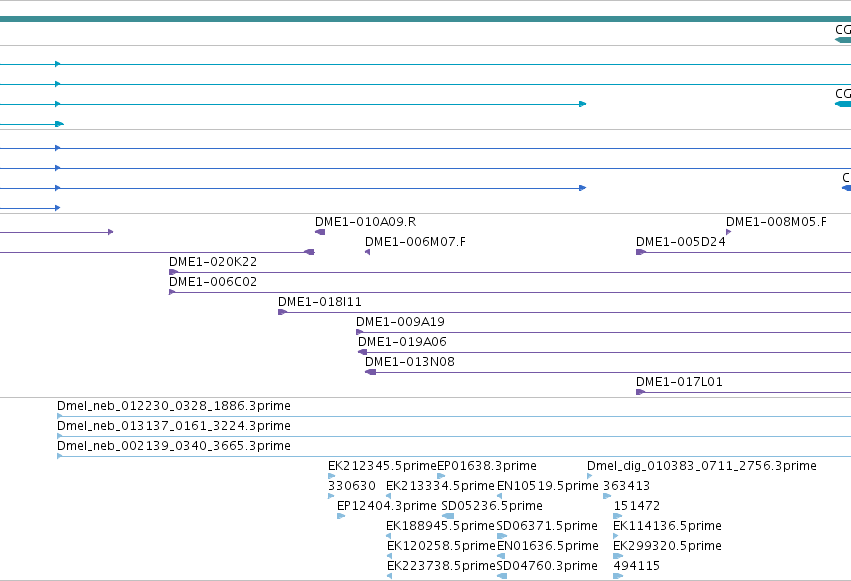The height and width of the screenshot is (581, 851).
Task: Select the DME1-017L01 clone label
Action: pos(679,382)
